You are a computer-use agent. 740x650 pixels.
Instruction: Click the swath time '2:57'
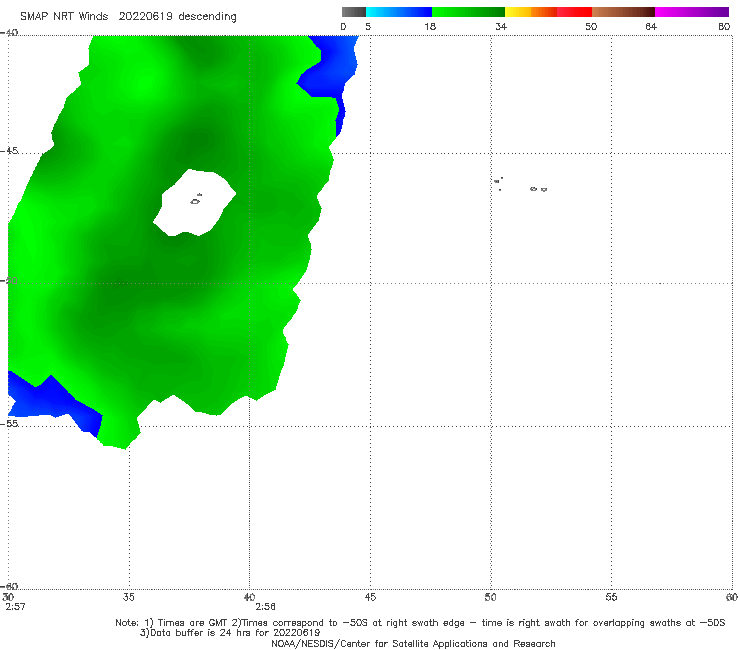click(x=15, y=607)
